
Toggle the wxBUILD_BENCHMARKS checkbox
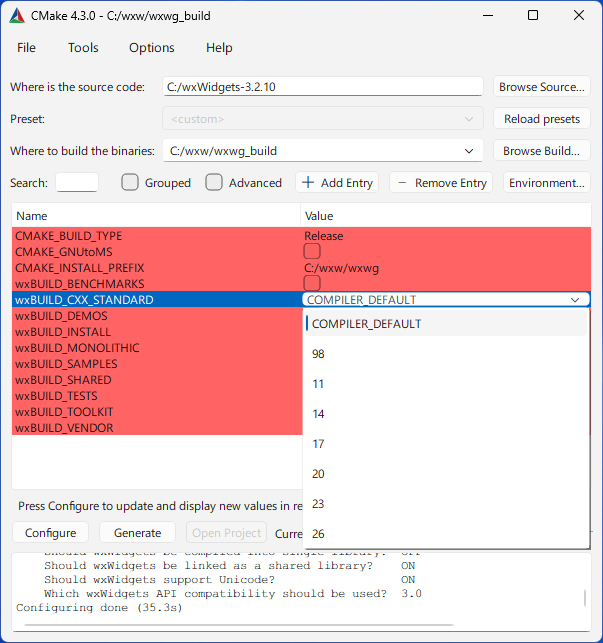312,283
